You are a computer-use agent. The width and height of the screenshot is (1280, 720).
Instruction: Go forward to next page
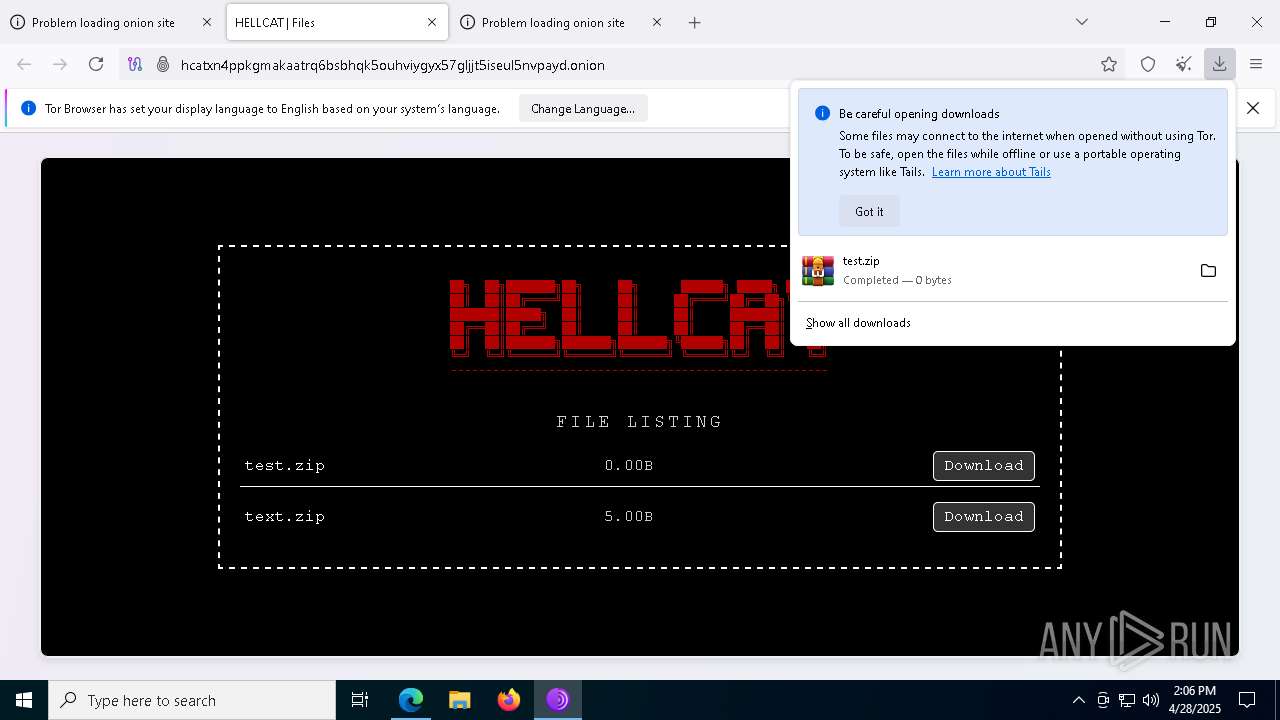click(60, 64)
